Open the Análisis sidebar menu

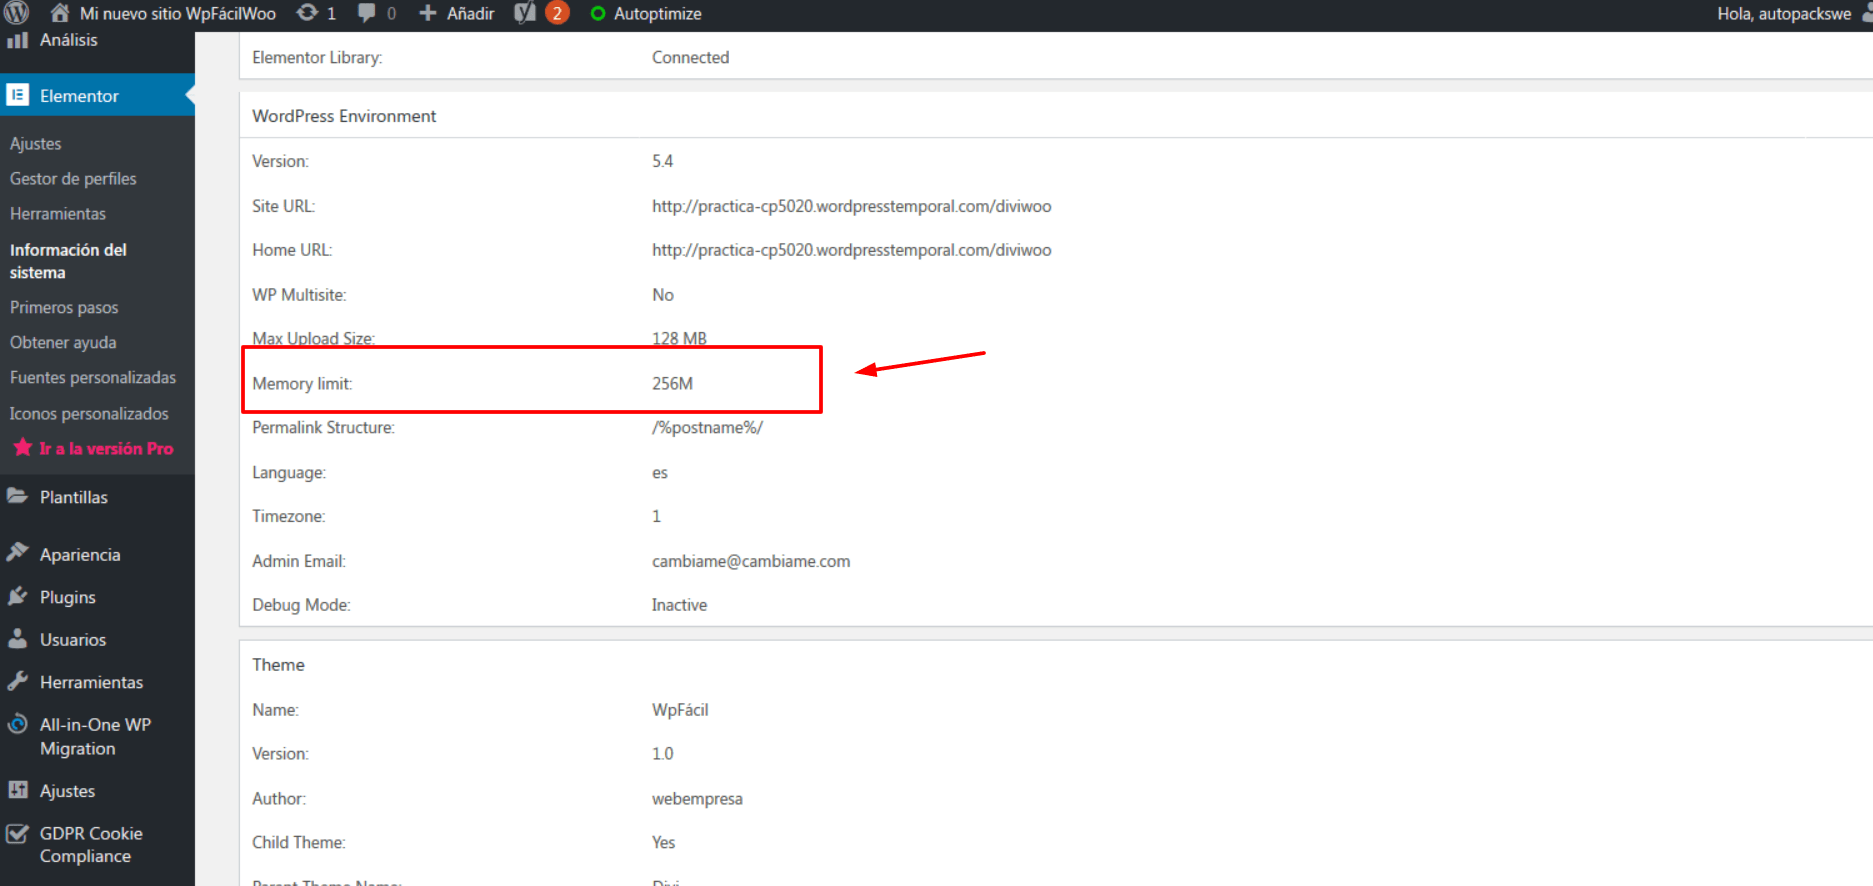coord(68,40)
